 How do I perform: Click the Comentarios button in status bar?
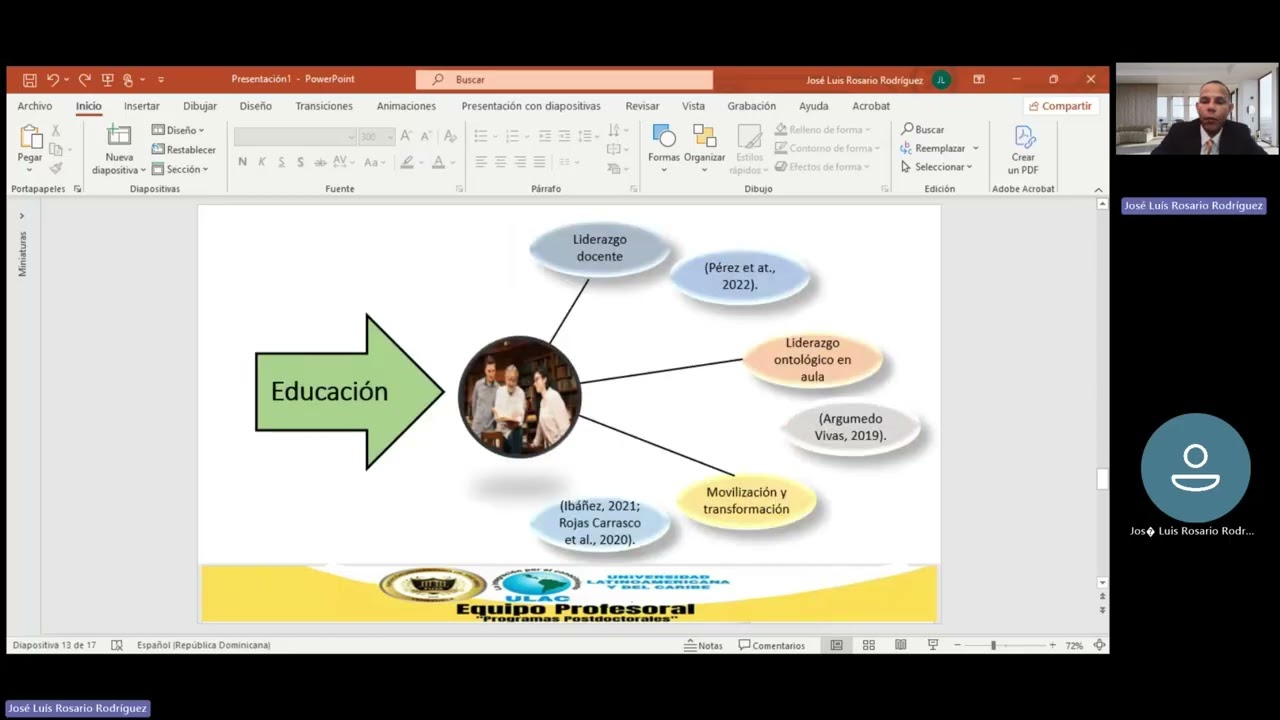(772, 646)
